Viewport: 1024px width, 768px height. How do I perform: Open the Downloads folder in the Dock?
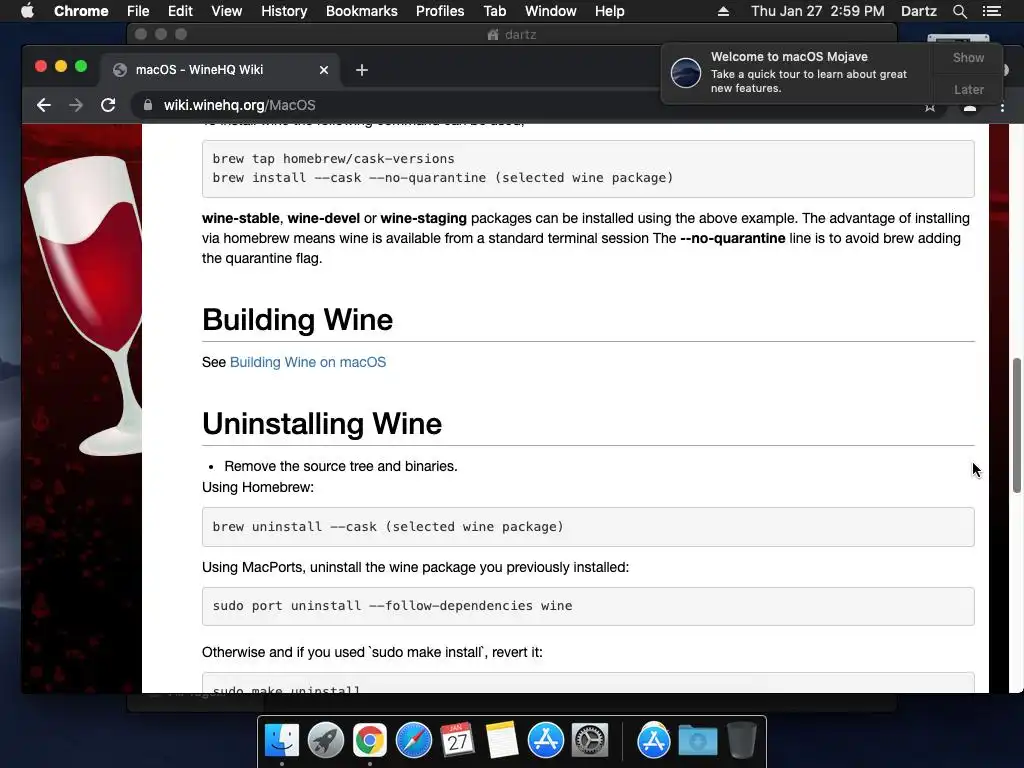click(697, 741)
